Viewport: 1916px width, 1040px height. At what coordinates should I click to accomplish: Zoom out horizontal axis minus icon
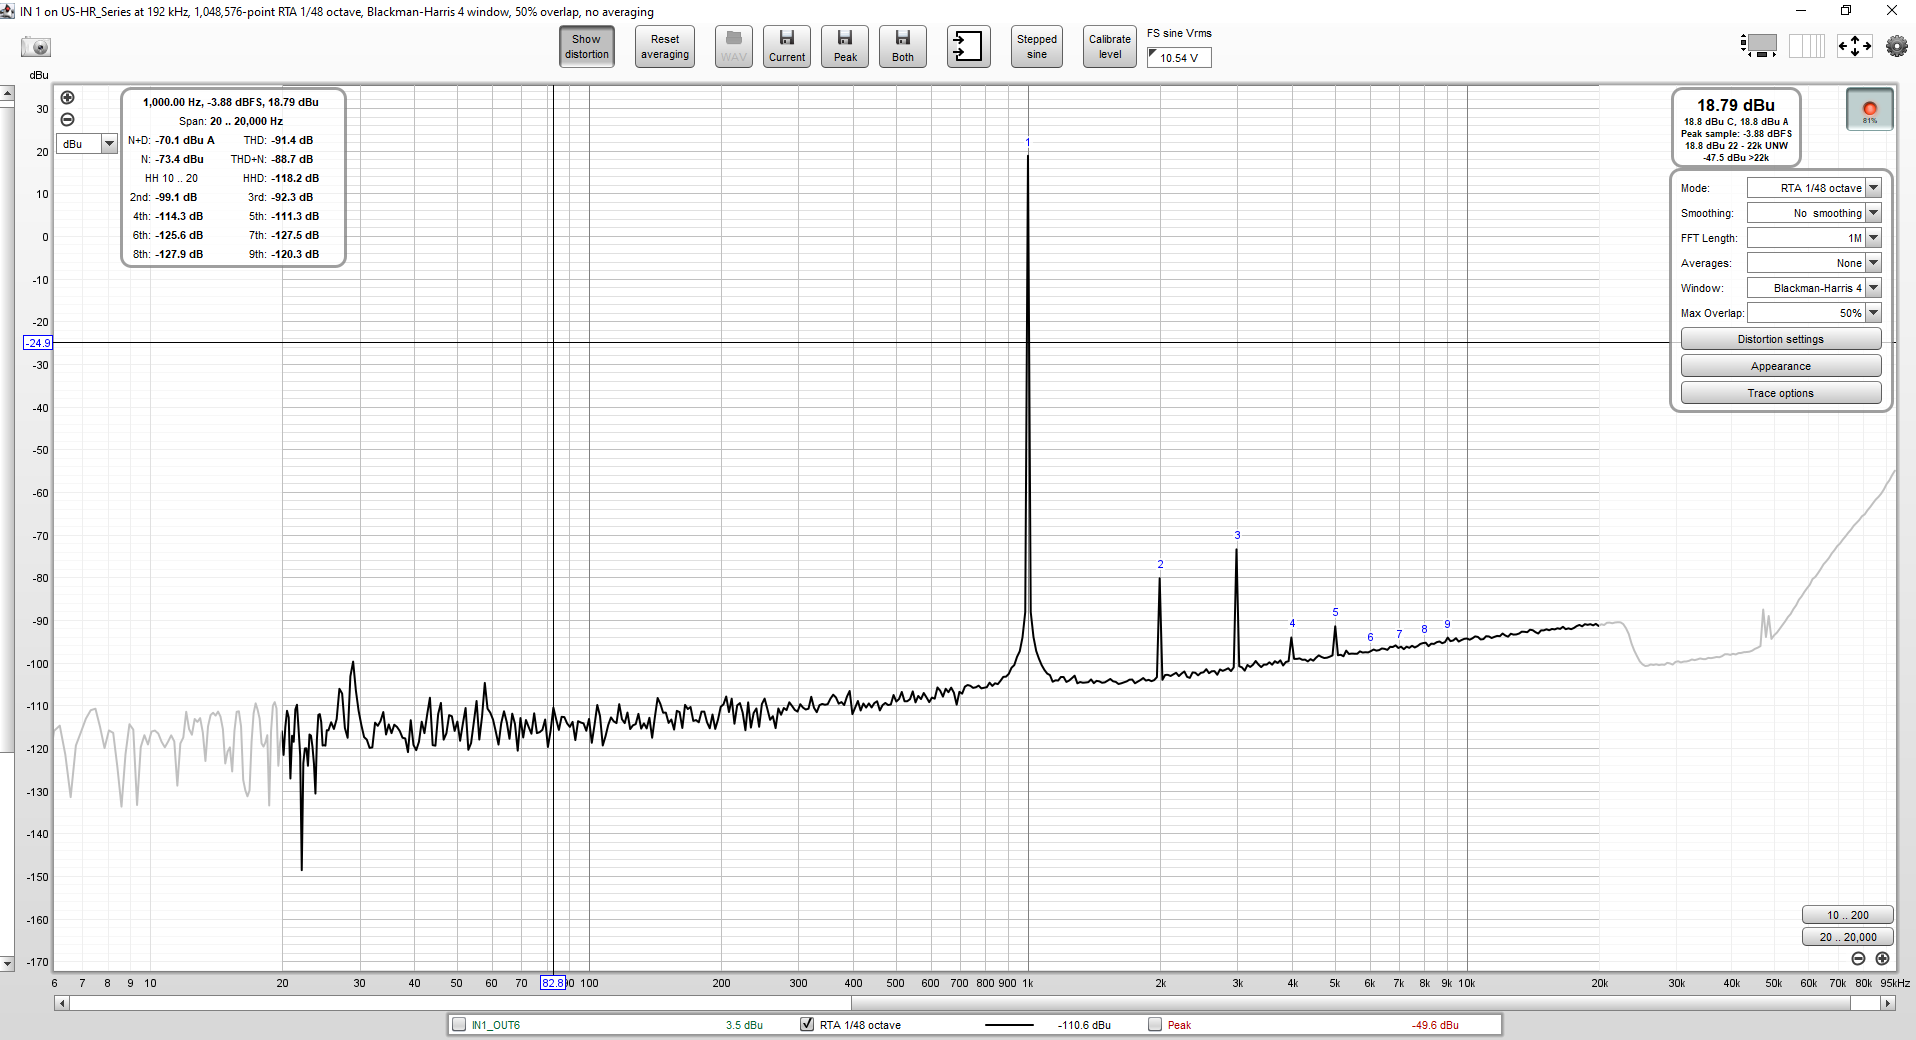point(1858,958)
